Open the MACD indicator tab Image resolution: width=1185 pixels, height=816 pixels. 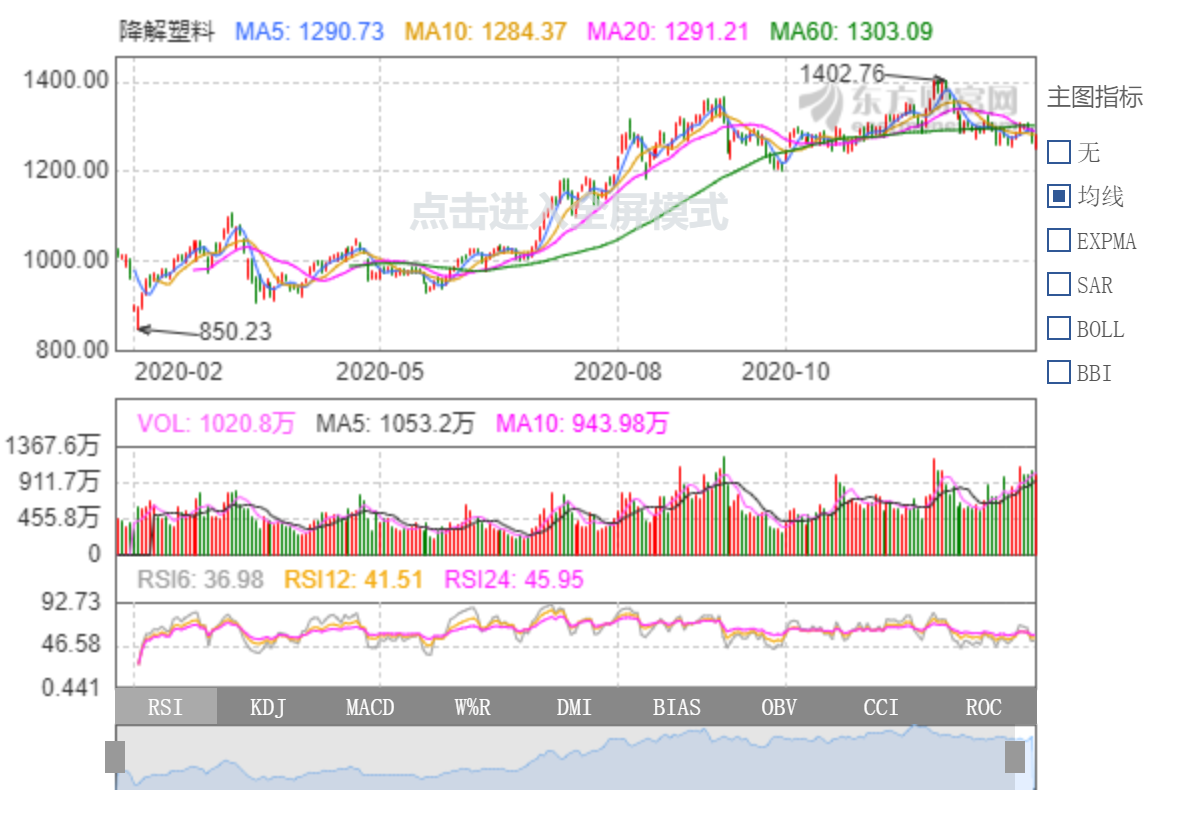[x=370, y=707]
